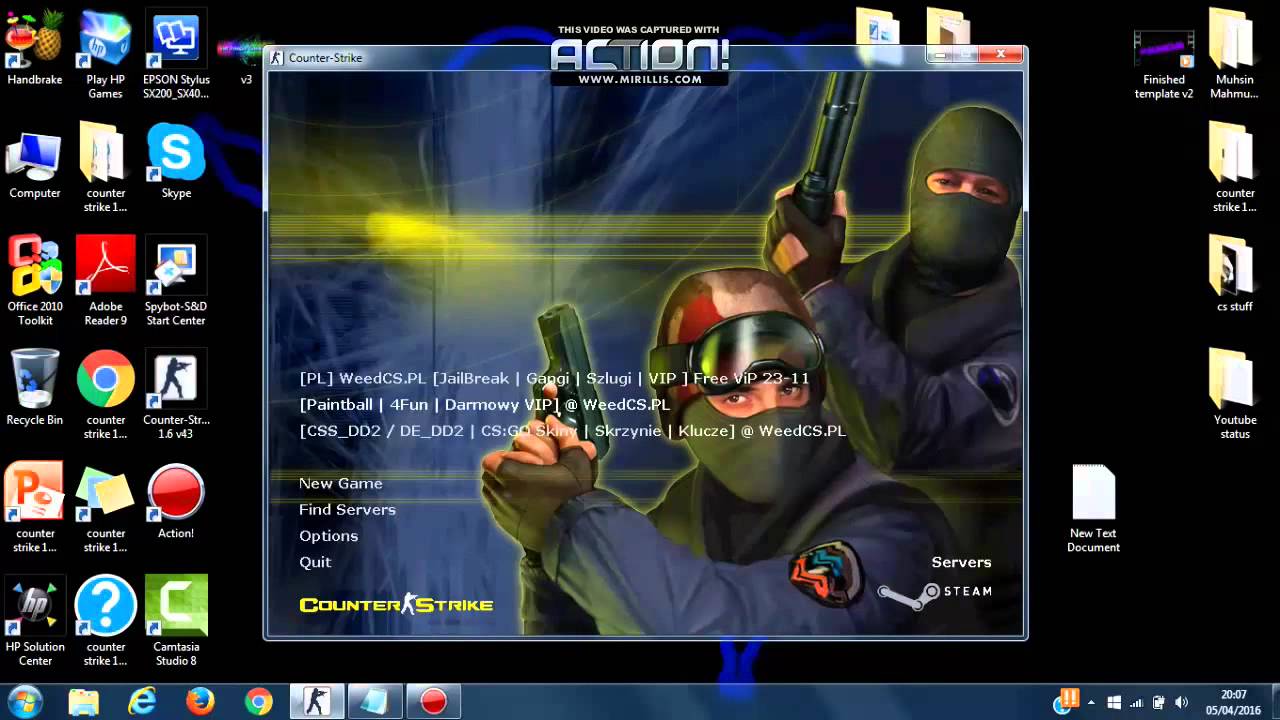
Task: Join the CSS_DD2 / DE_DD2 server
Action: coord(573,430)
